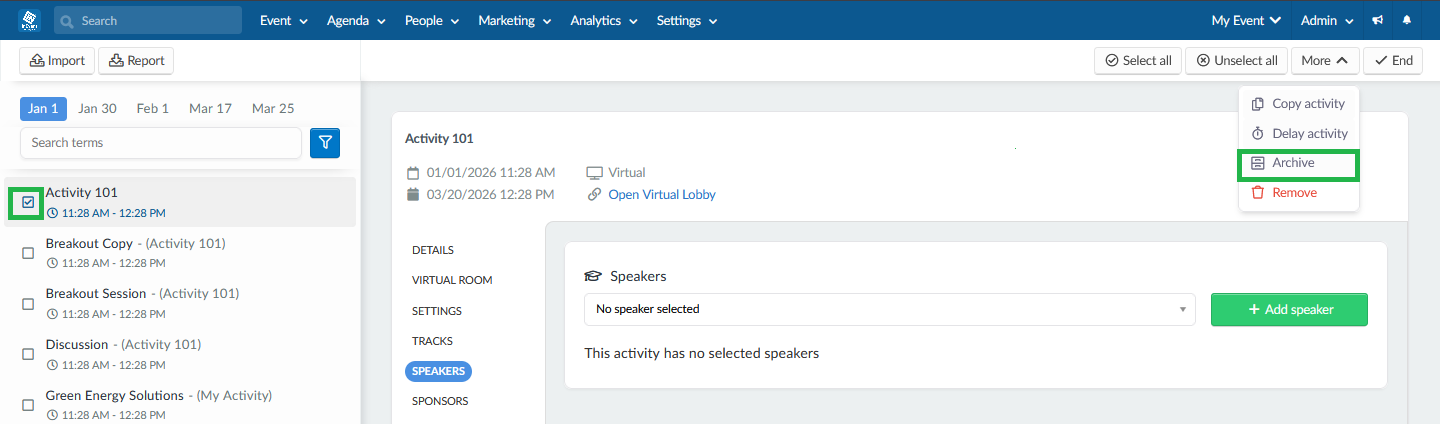The height and width of the screenshot is (424, 1440).
Task: Click the Unselect all button
Action: click(x=1236, y=61)
